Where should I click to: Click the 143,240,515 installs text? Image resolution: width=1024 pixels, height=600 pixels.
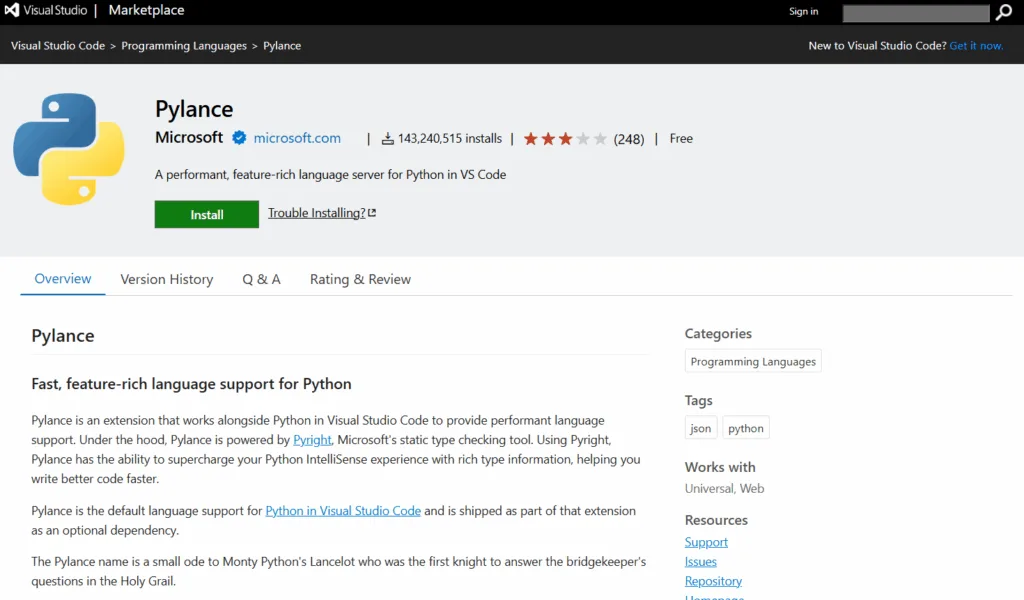point(450,138)
